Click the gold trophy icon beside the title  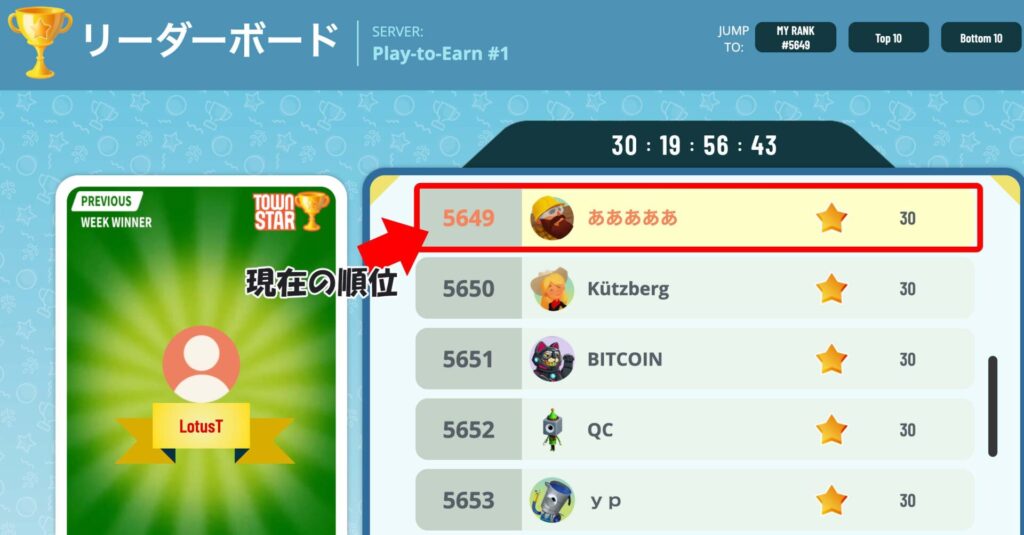[40, 42]
